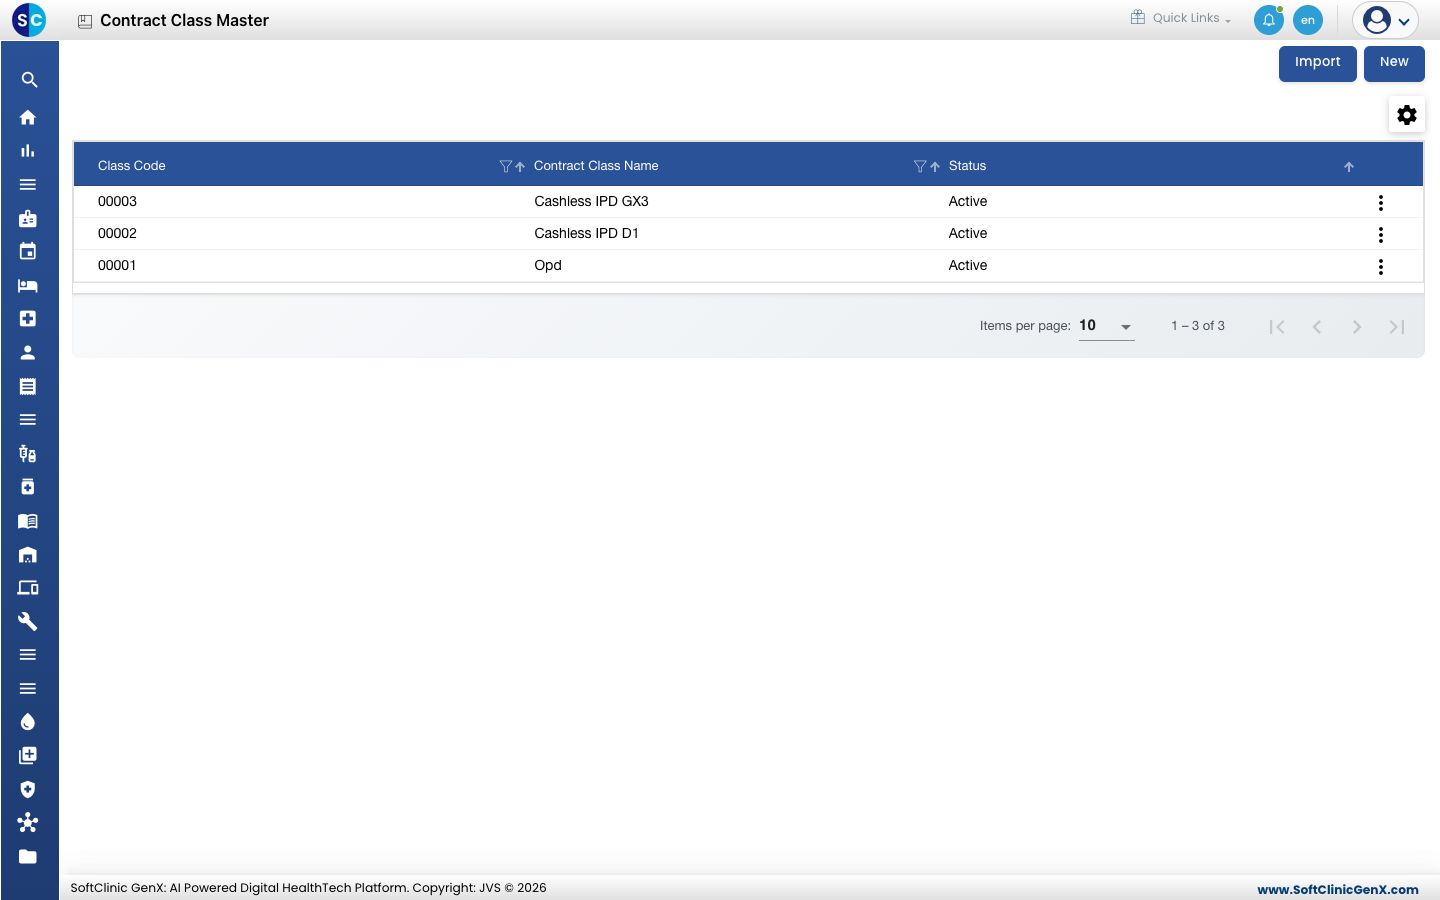The image size is (1440, 900).
Task: Open table settings with the gear icon
Action: [1407, 115]
